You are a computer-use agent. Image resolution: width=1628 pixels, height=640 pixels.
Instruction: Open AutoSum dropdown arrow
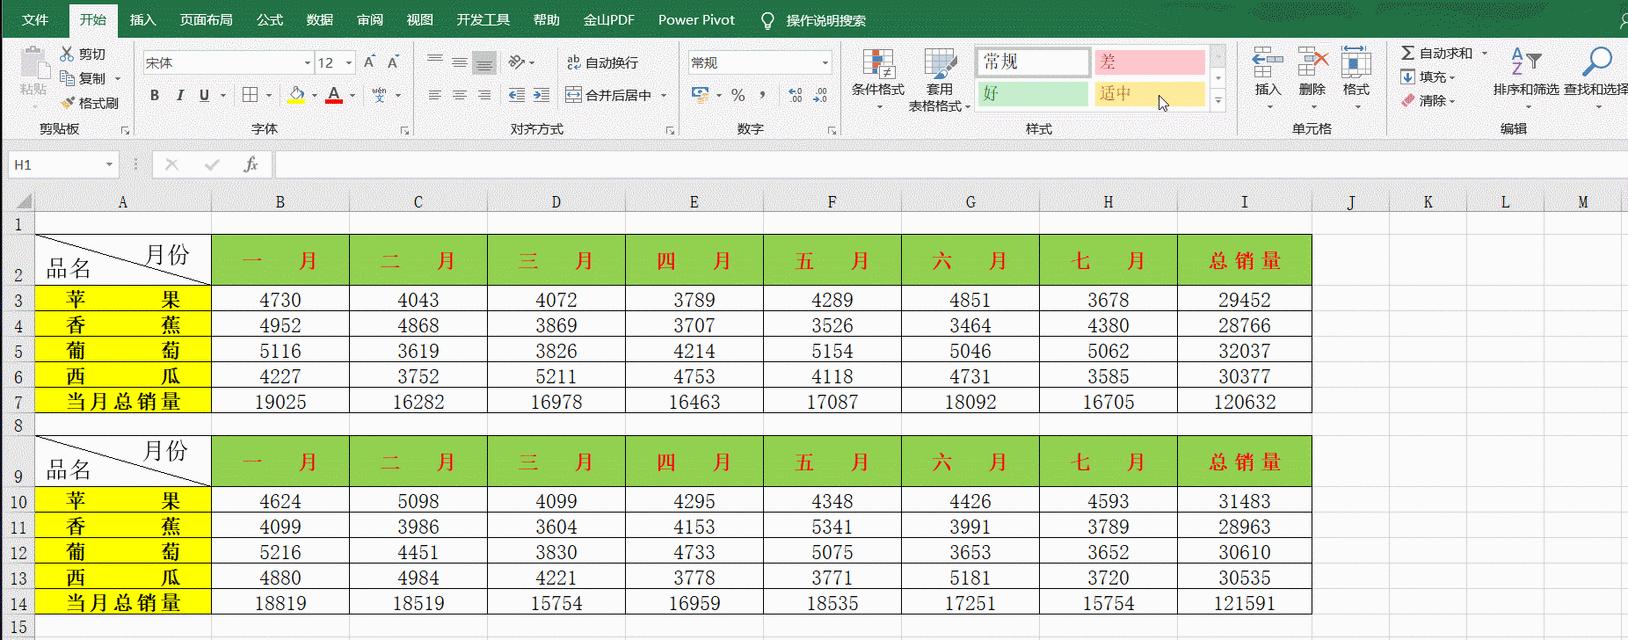pos(1485,53)
